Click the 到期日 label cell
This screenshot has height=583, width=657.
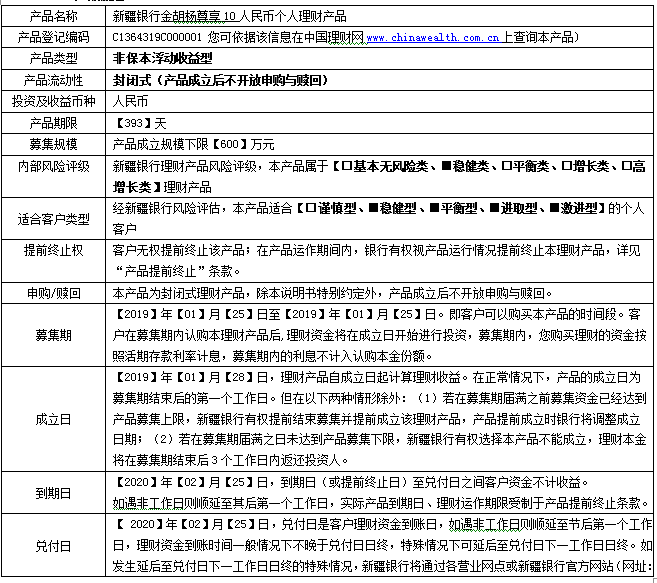click(53, 493)
